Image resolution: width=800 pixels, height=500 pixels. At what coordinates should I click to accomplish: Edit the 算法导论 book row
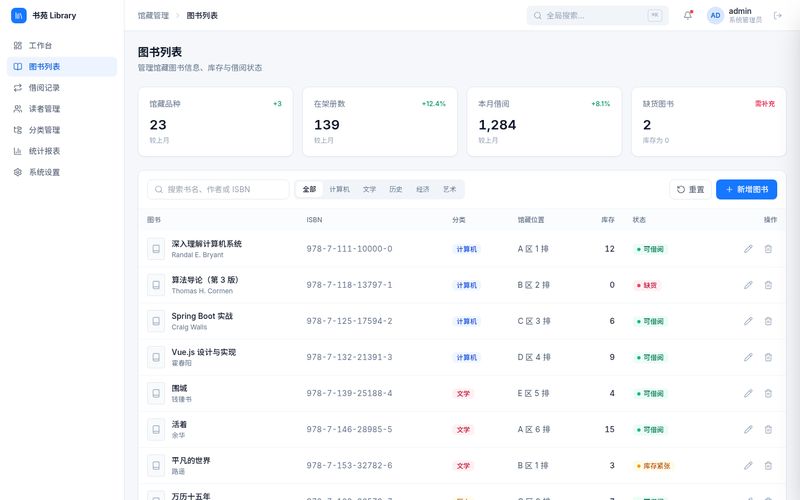click(x=748, y=285)
